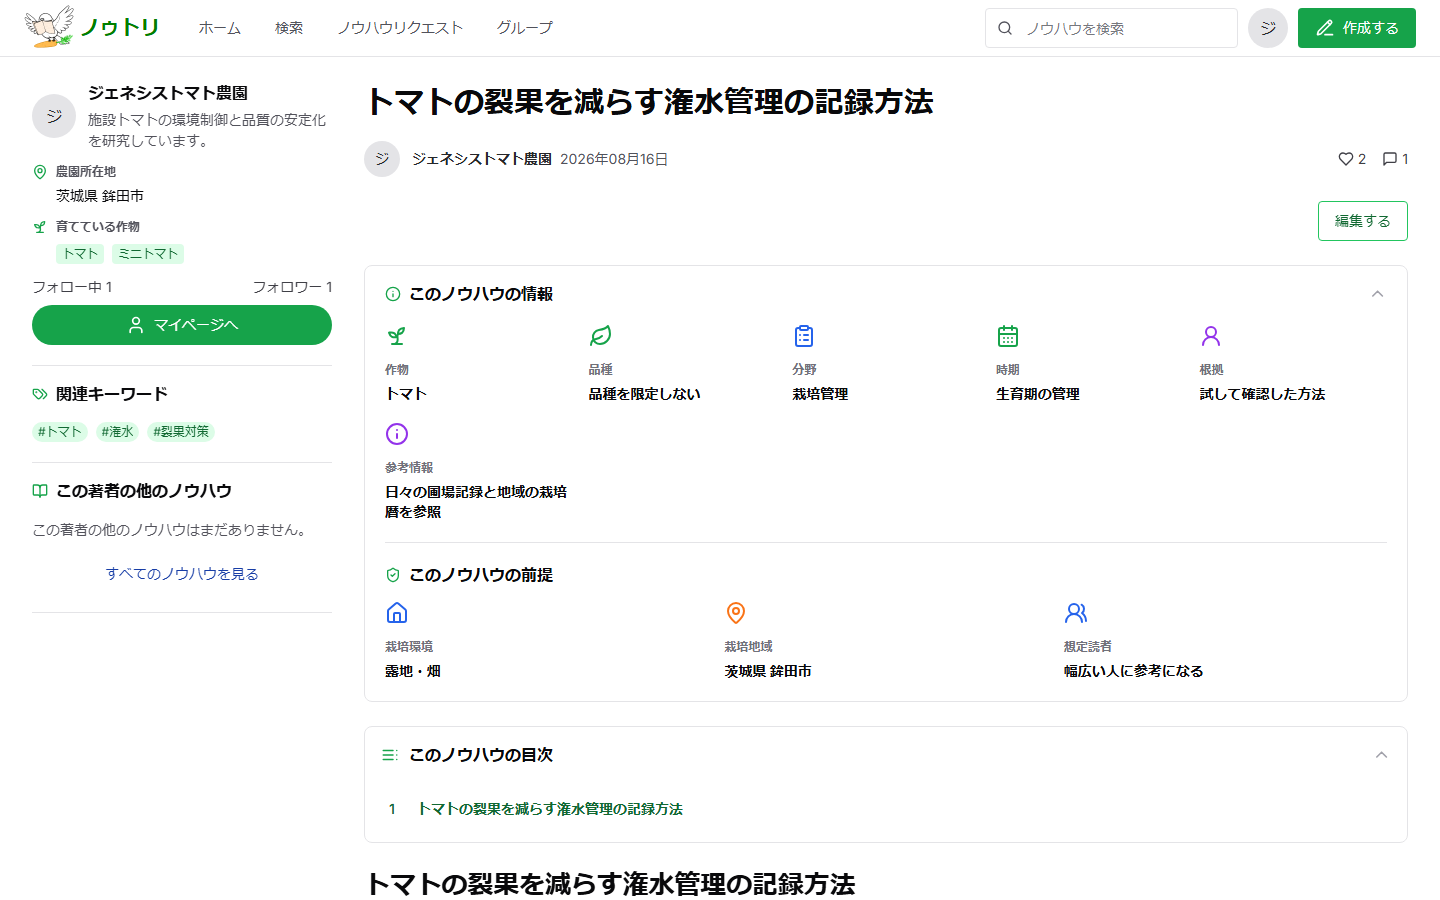
Task: Click フォロワー 1 count
Action: tap(292, 287)
